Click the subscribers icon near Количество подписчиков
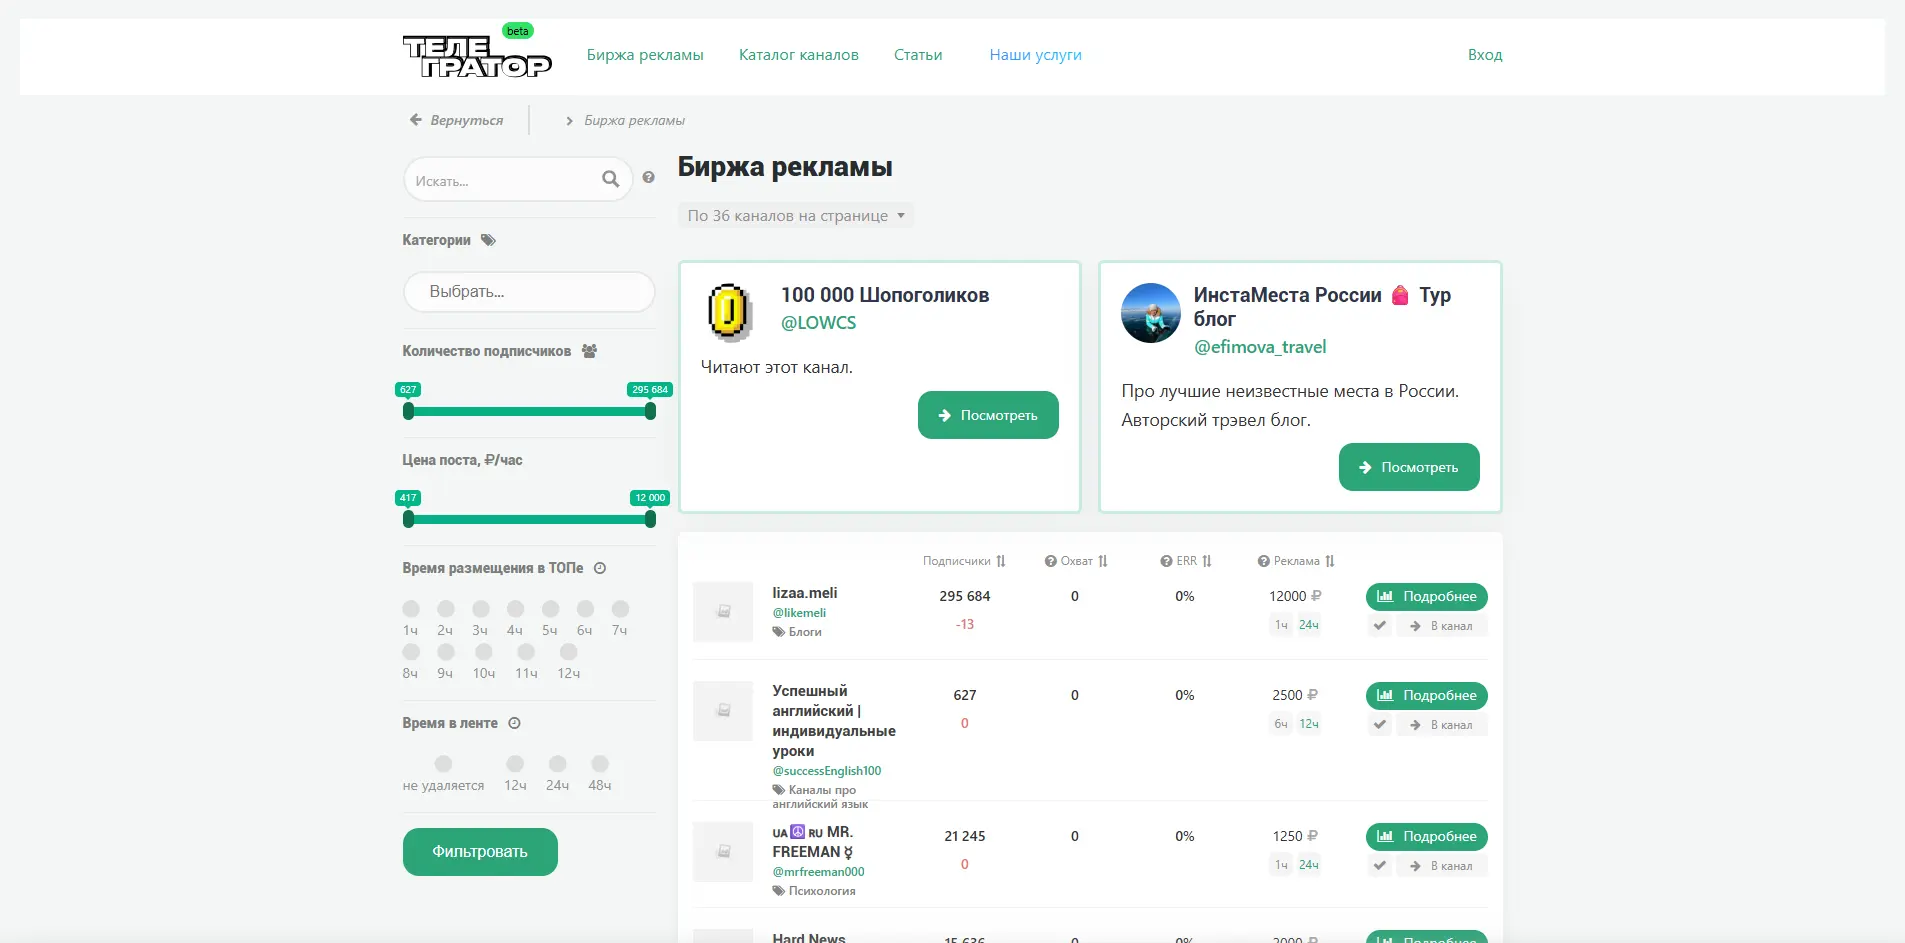Screen dimensions: 1905x943 [x=591, y=351]
